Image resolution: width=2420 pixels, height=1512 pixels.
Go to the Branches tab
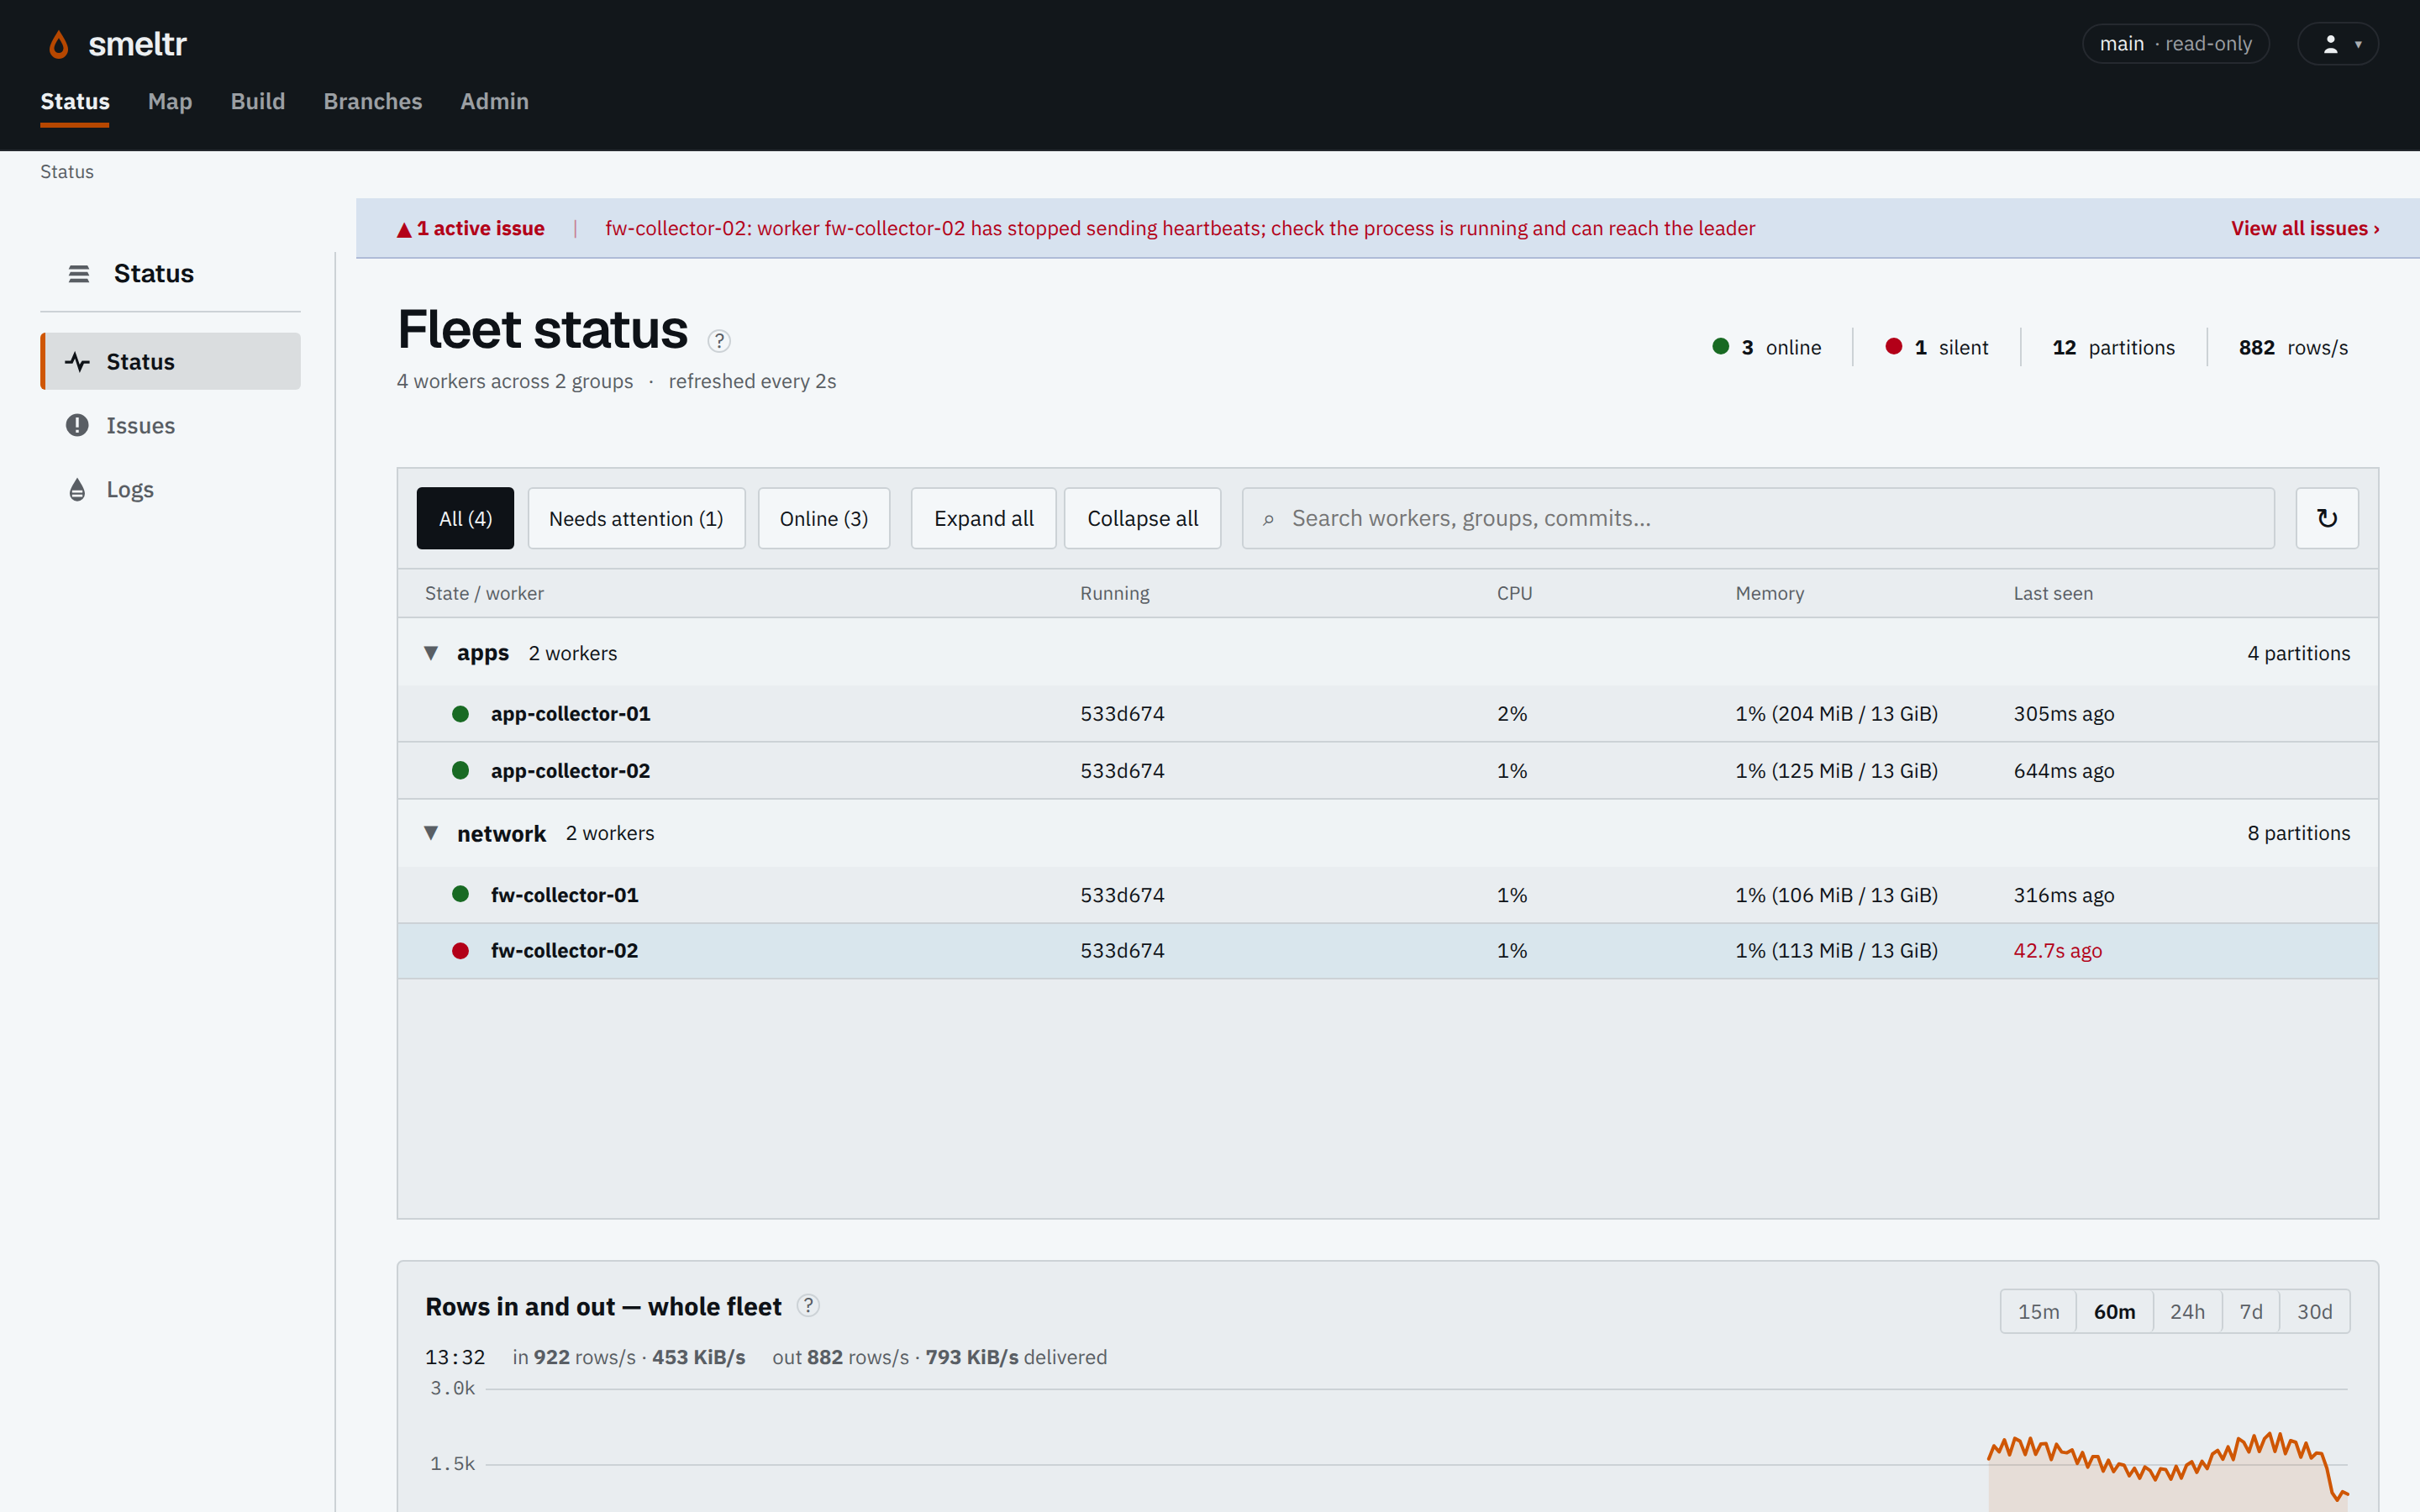[373, 101]
